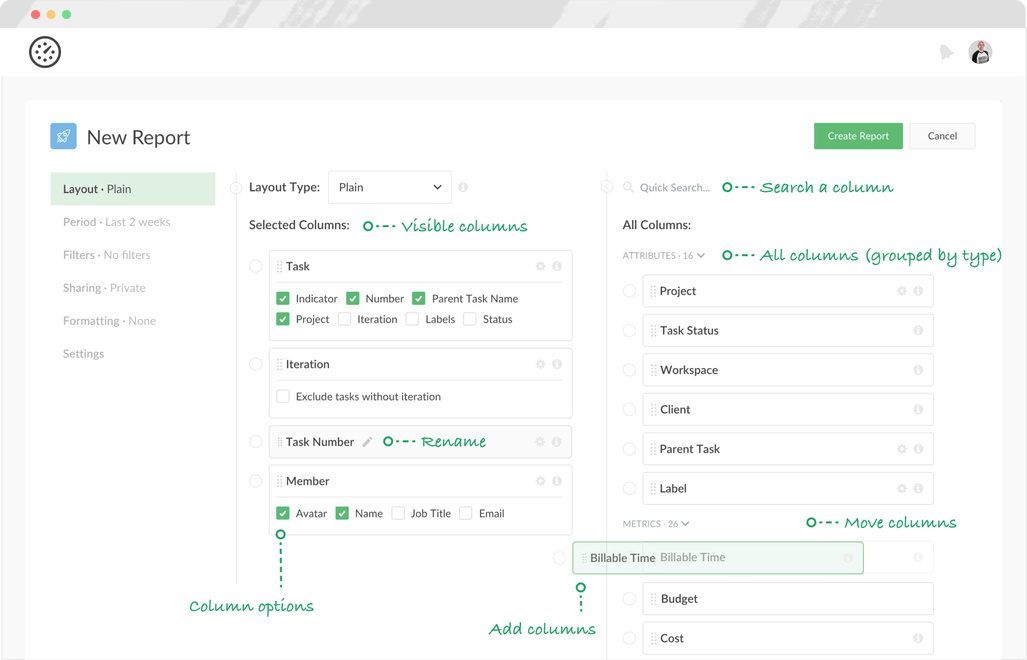Image resolution: width=1027 pixels, height=660 pixels.
Task: Open the gear icon on the Member column
Action: tap(540, 481)
